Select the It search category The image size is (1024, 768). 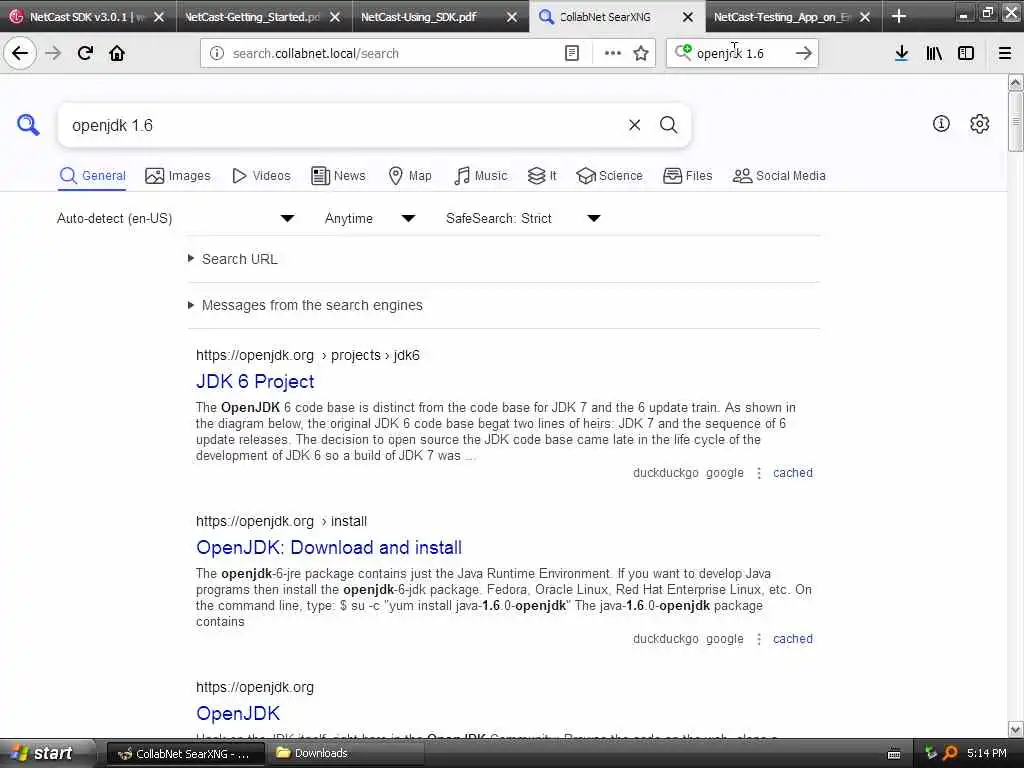pyautogui.click(x=542, y=176)
